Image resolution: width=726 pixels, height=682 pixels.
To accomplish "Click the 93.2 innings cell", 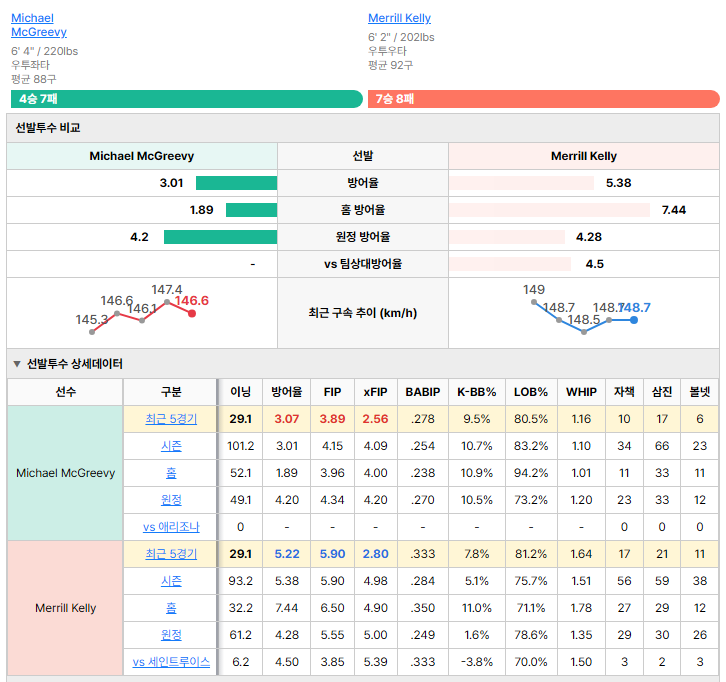I will (240, 581).
